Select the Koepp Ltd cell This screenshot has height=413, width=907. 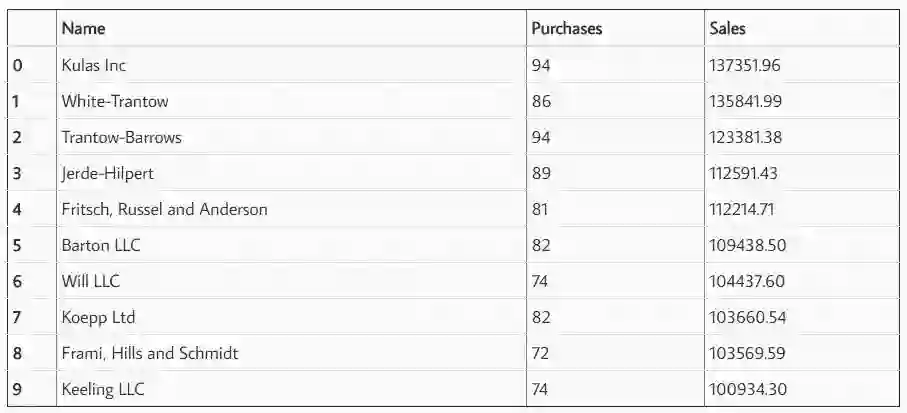(98, 317)
